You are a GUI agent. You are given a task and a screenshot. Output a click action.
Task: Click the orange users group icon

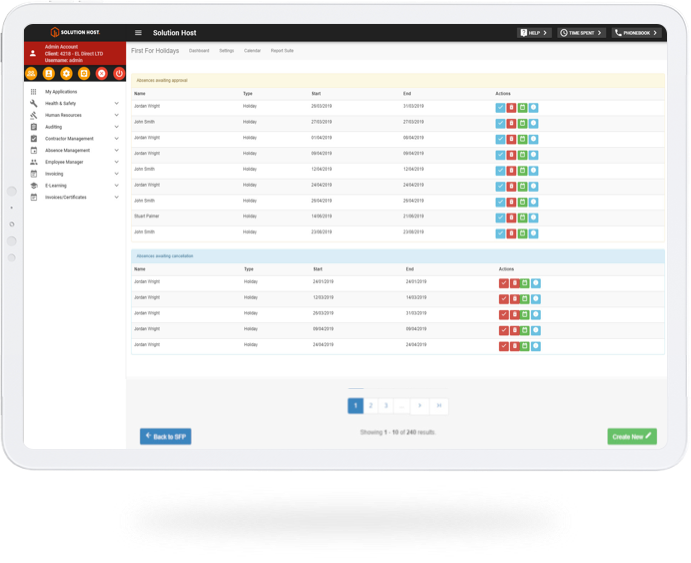32,73
